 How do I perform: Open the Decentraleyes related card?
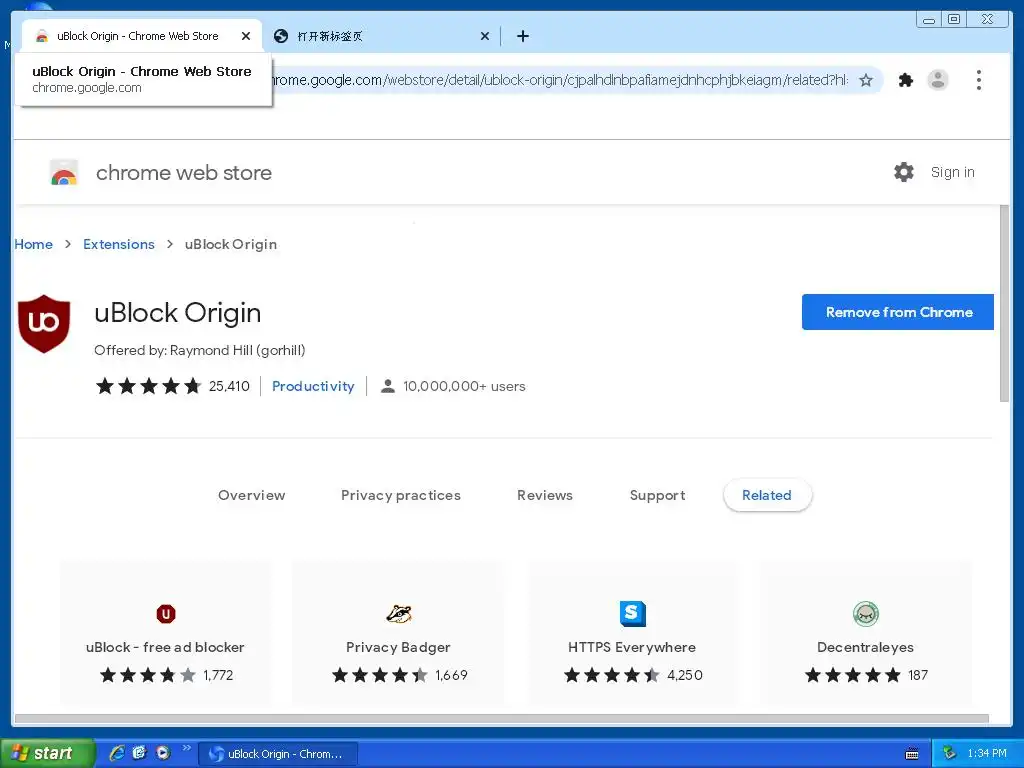[866, 632]
